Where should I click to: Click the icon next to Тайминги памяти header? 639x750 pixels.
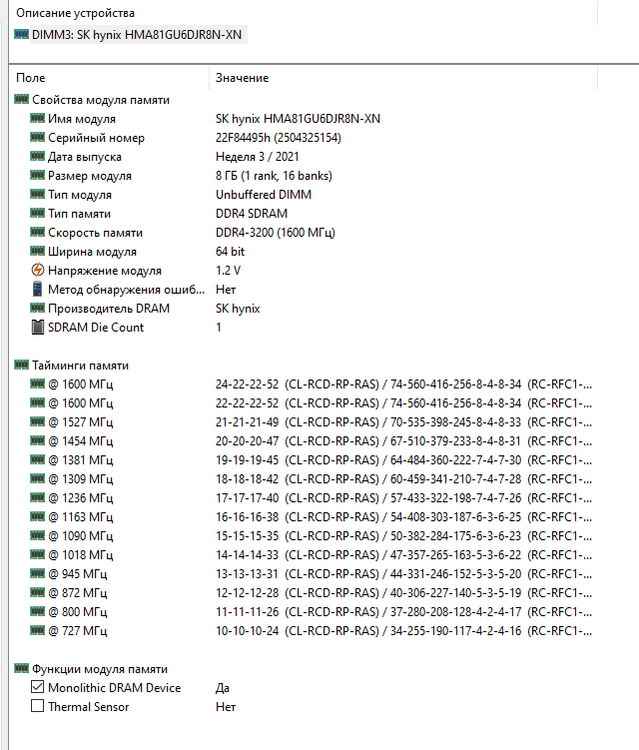point(22,365)
